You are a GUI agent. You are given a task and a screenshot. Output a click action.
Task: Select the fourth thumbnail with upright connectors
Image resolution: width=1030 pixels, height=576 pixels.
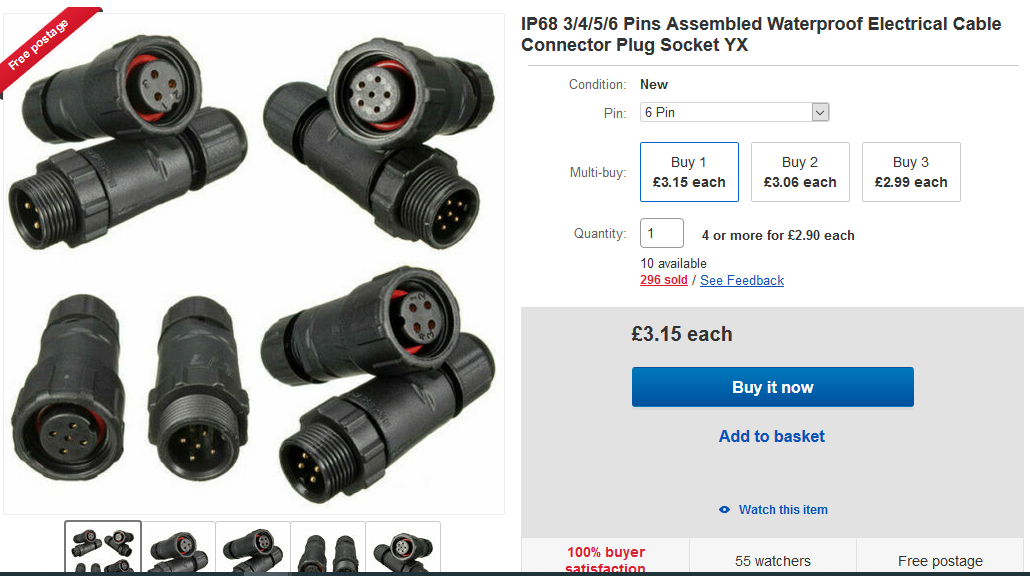(328, 548)
